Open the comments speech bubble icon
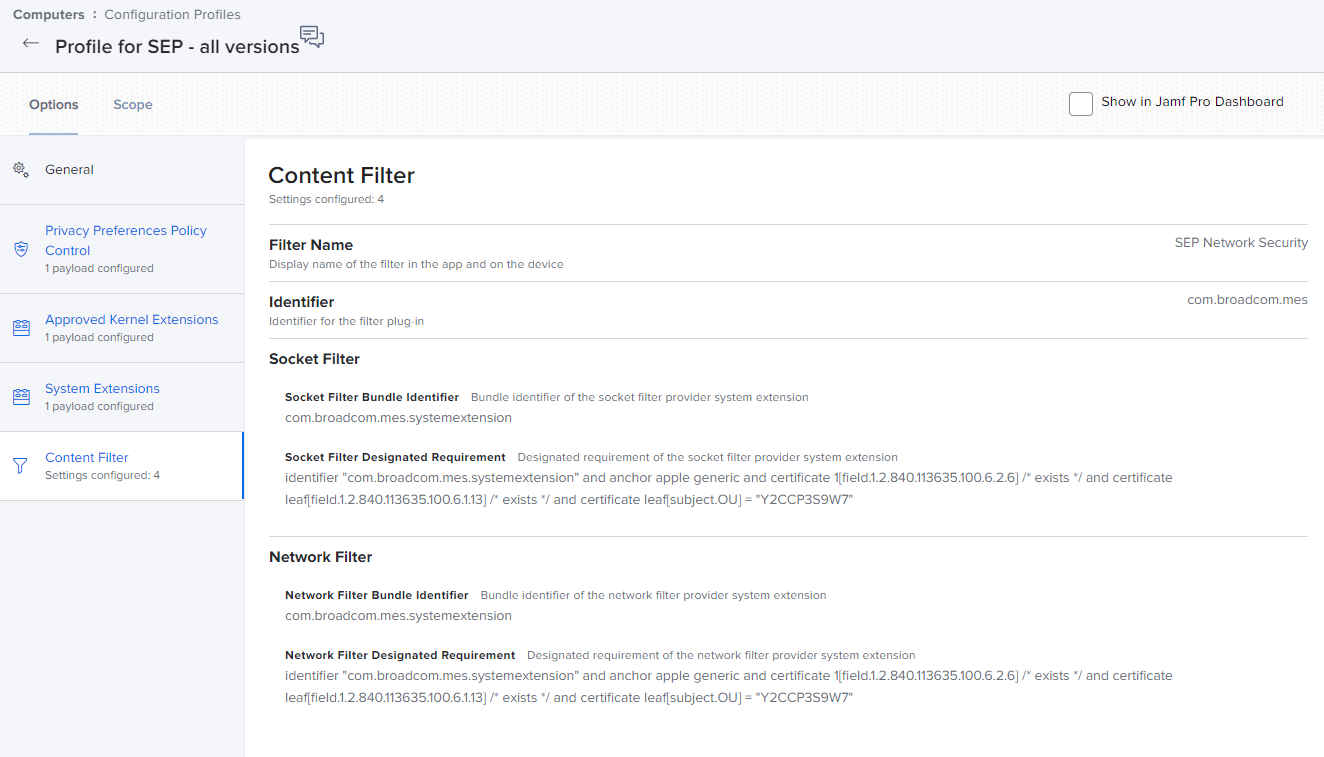Viewport: 1324px width, 757px height. tap(312, 38)
